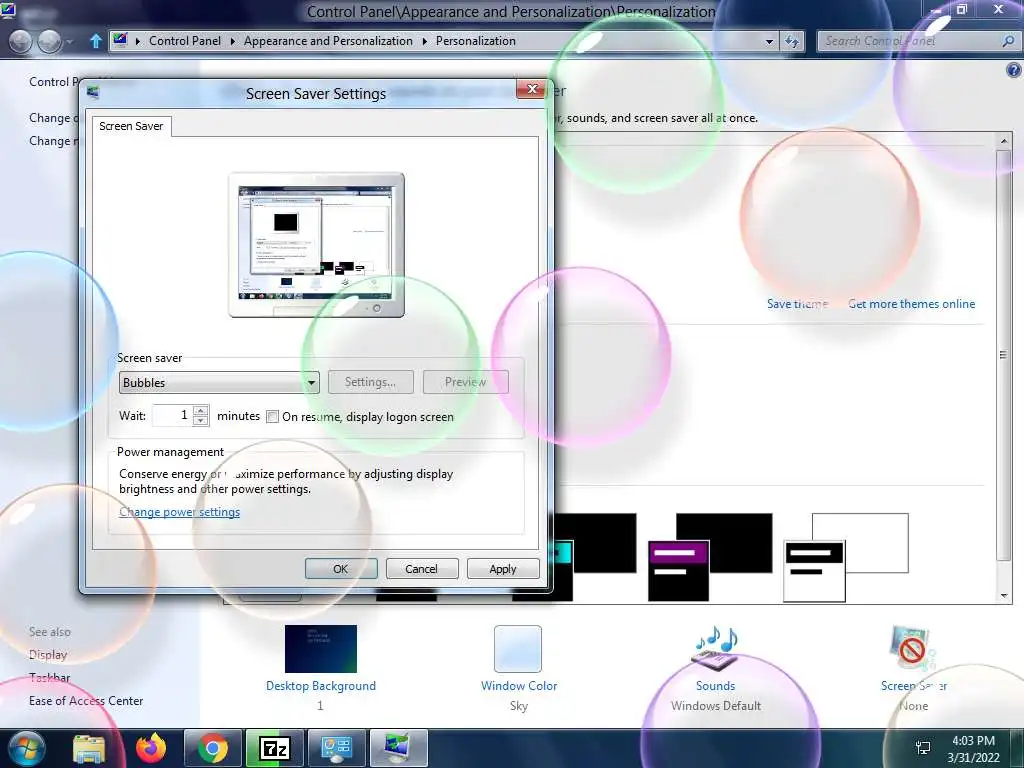Click Personalization in the breadcrumb
1024x768 pixels.
pyautogui.click(x=475, y=40)
